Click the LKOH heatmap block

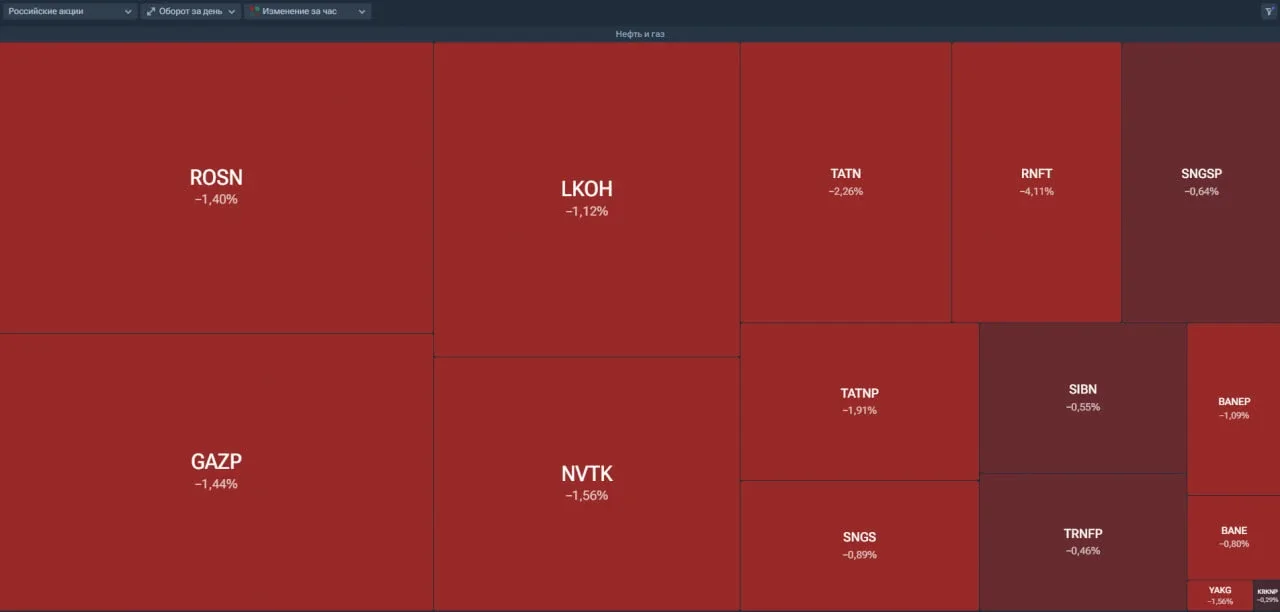(586, 198)
